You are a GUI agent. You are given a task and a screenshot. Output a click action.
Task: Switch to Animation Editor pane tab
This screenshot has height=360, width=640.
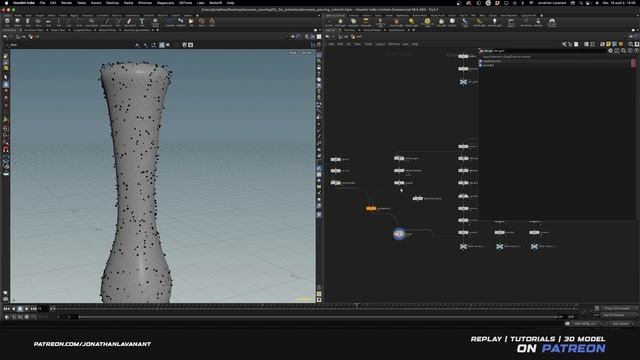pos(33,30)
